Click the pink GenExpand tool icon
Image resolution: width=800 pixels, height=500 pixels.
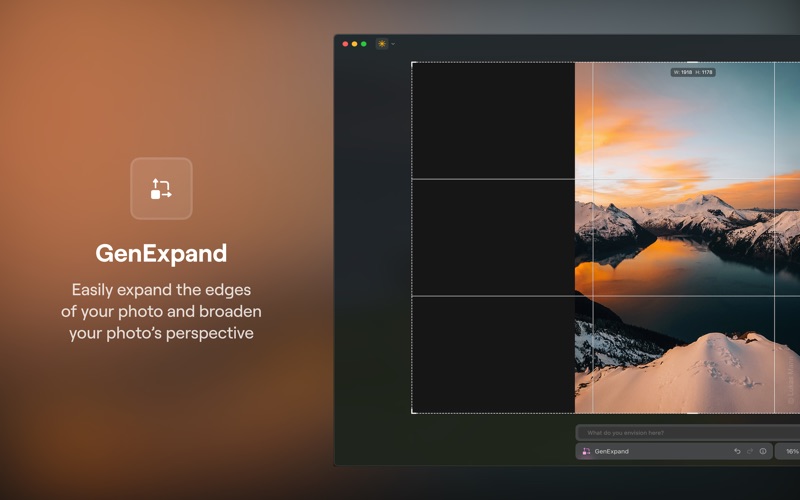586,451
